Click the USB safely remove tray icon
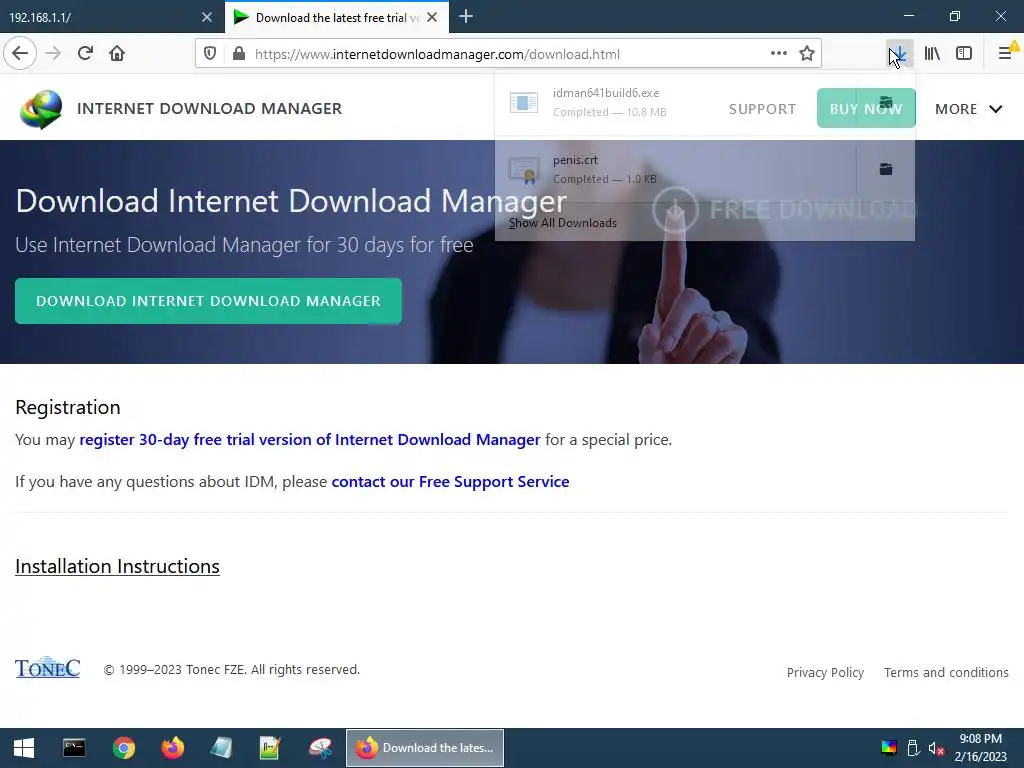1024x768 pixels. coord(913,748)
